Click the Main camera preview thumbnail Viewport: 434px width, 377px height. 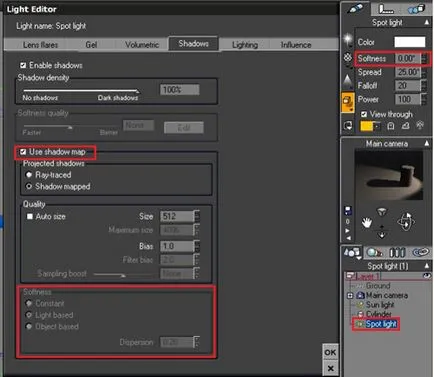click(389, 175)
